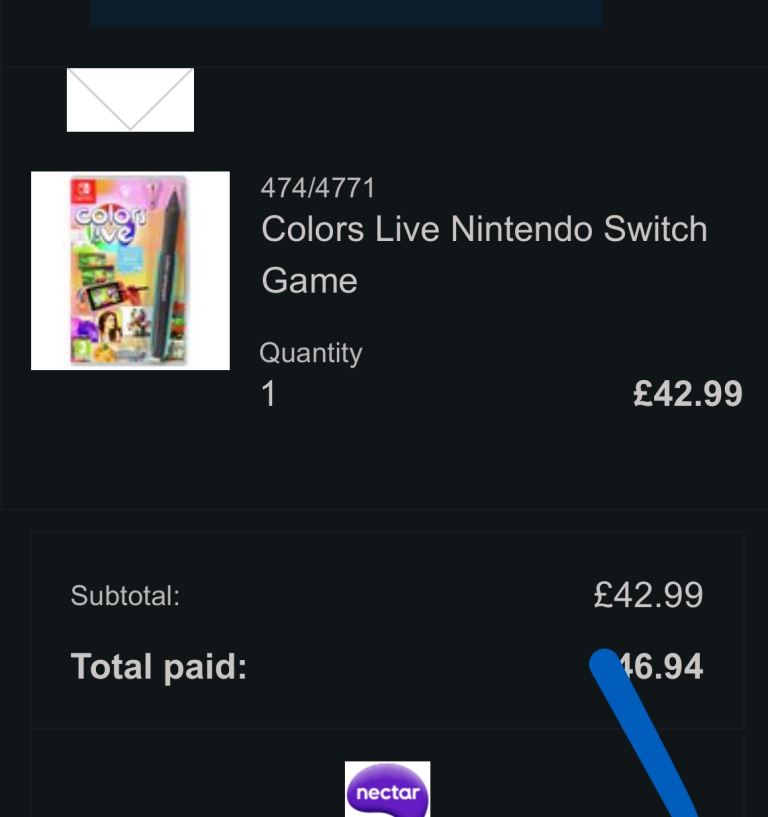The image size is (768, 817).
Task: Click the Quantity label
Action: coord(311,353)
